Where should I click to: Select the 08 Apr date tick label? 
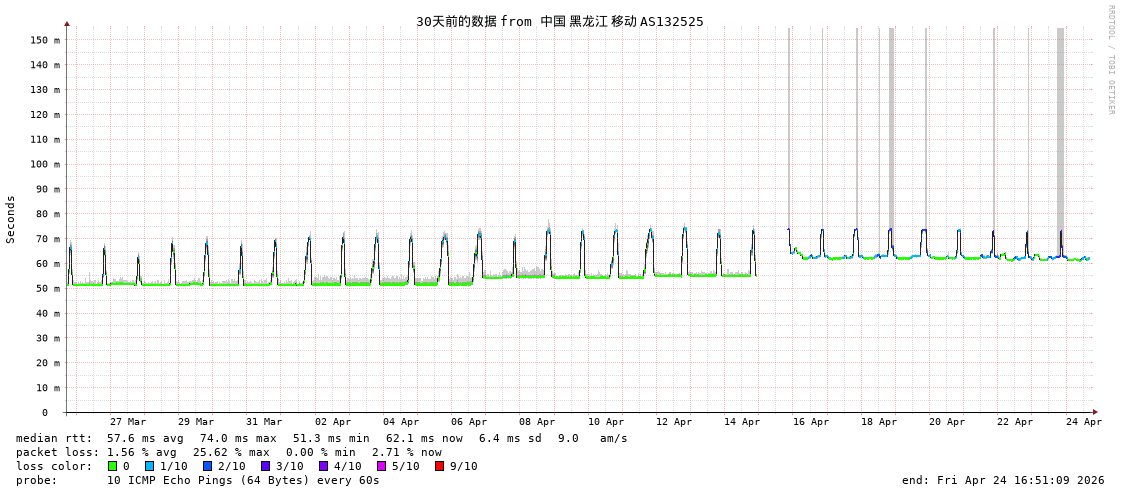point(537,422)
